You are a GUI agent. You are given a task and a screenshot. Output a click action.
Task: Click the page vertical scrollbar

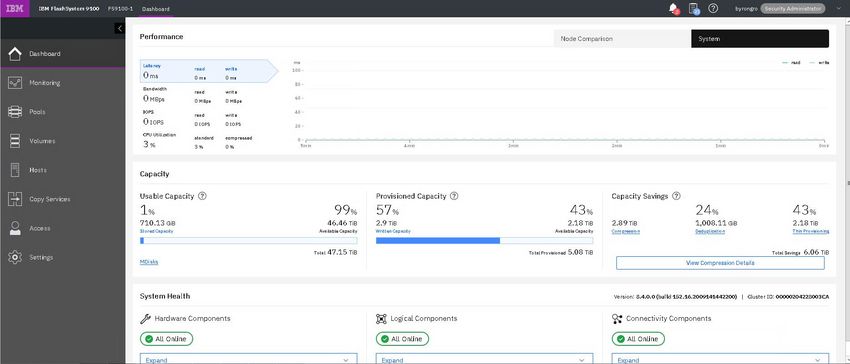847,184
